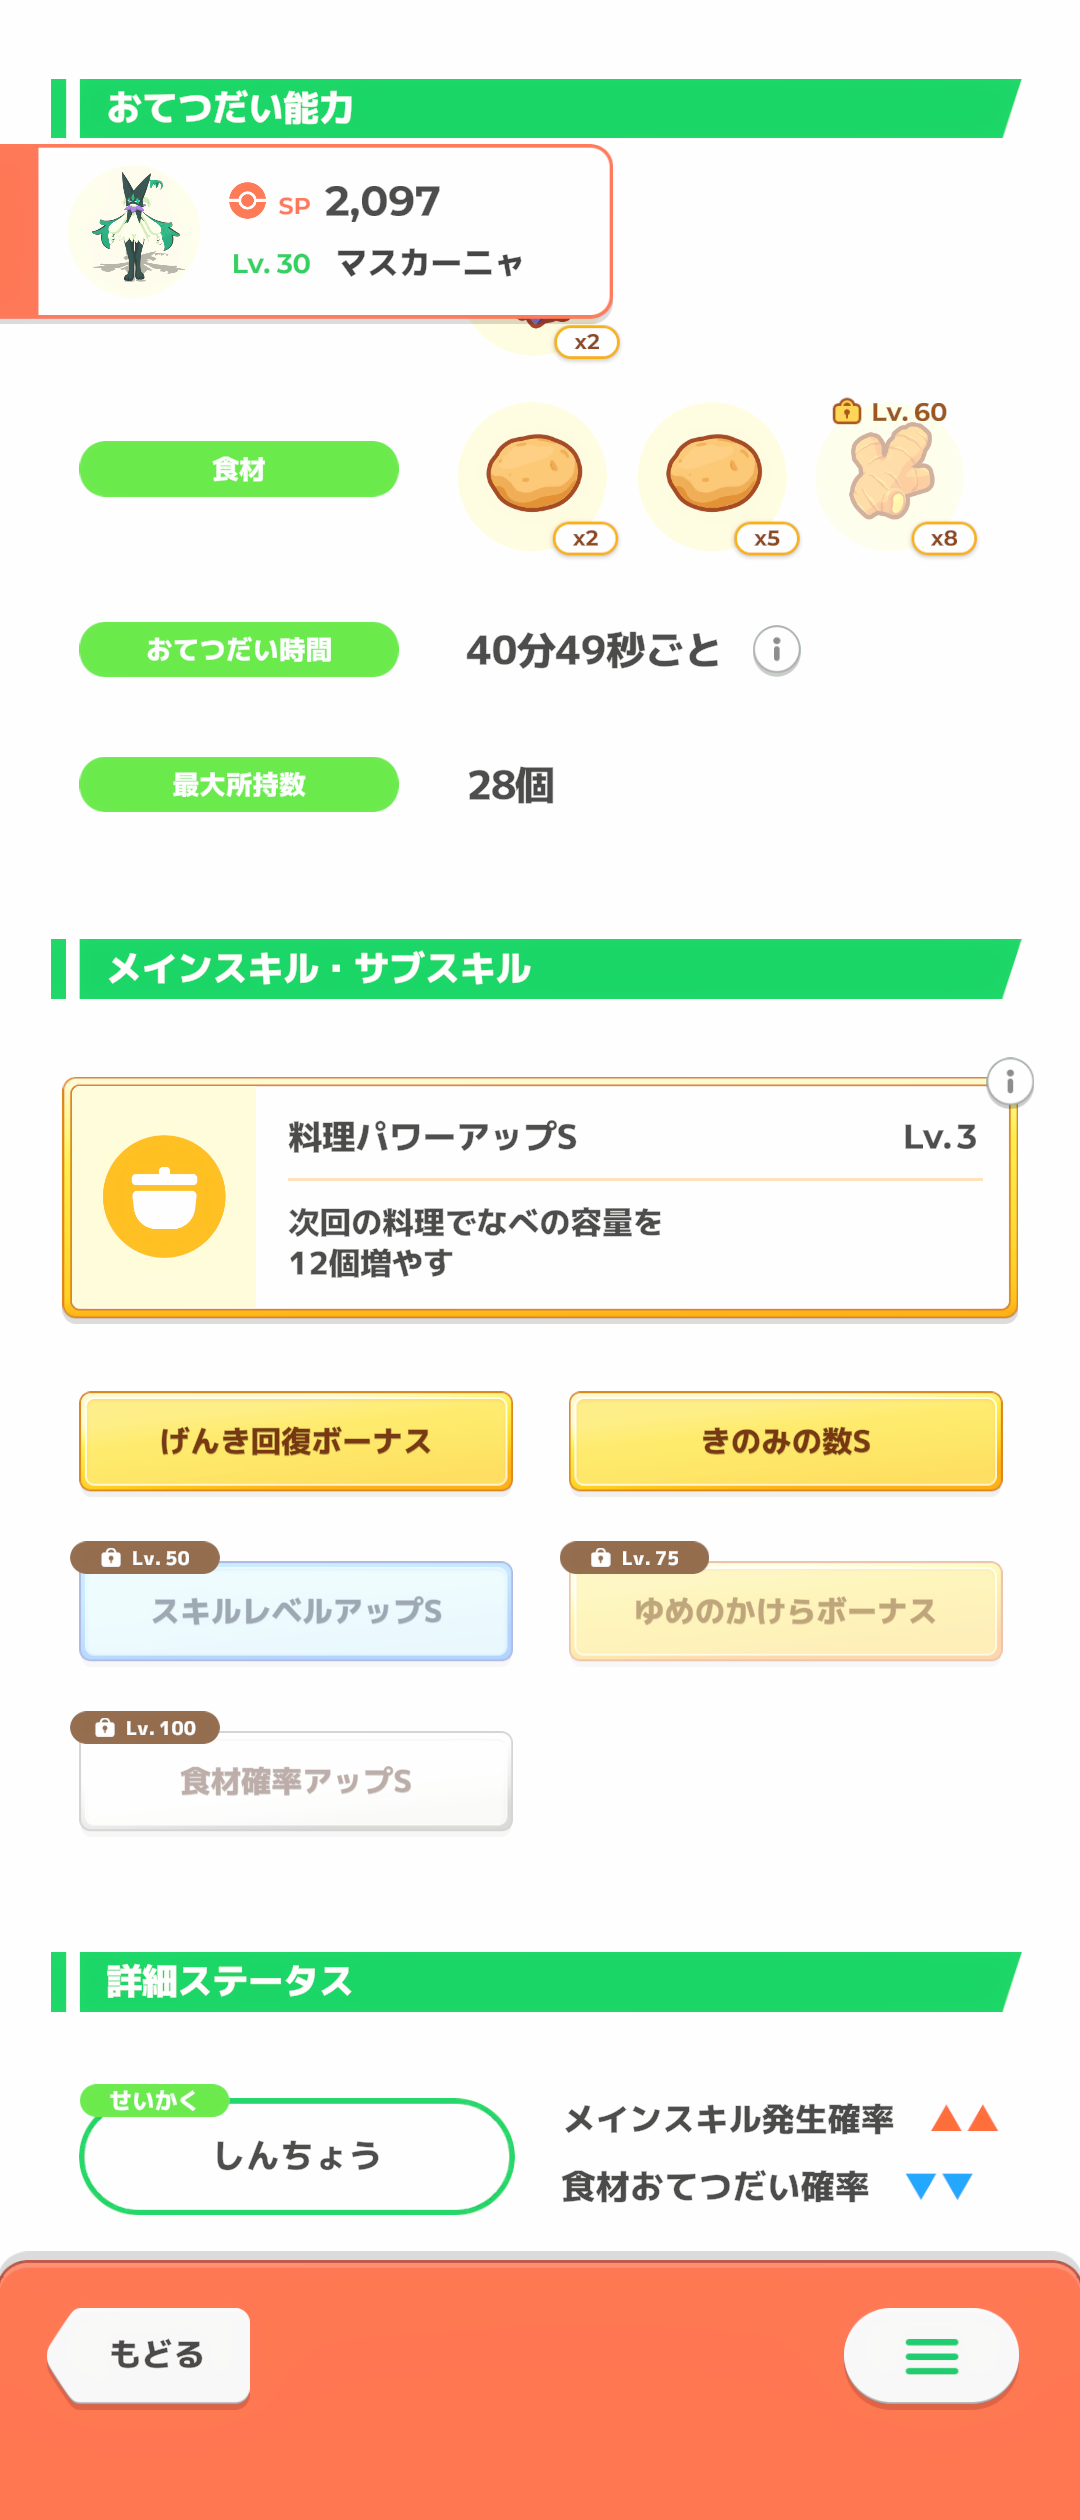Tap the きのみの数S sub skill
Viewport: 1080px width, 2520px height.
click(x=786, y=1441)
